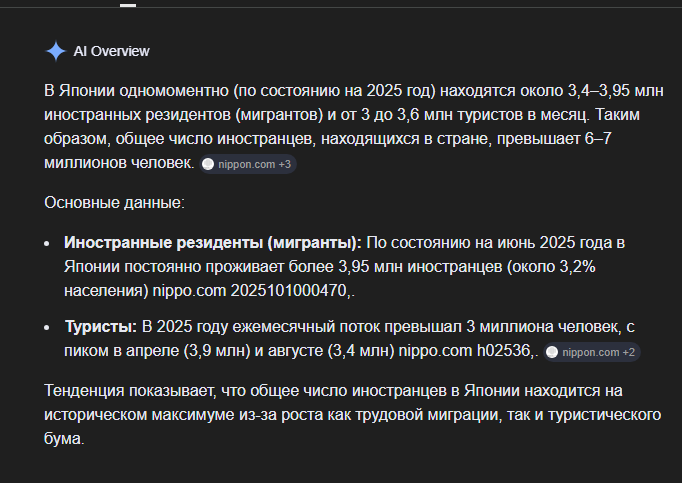Click the 'nippo.com h02536' reference text

[x=465, y=351]
